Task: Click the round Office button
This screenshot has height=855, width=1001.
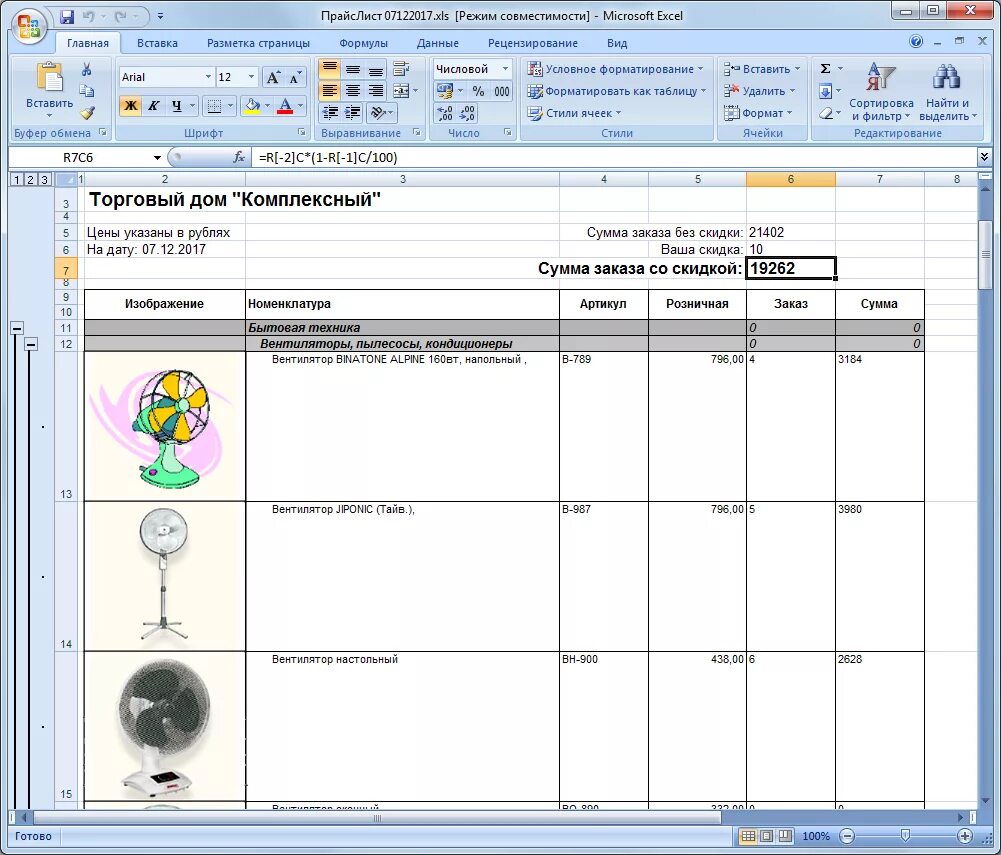Action: point(29,26)
